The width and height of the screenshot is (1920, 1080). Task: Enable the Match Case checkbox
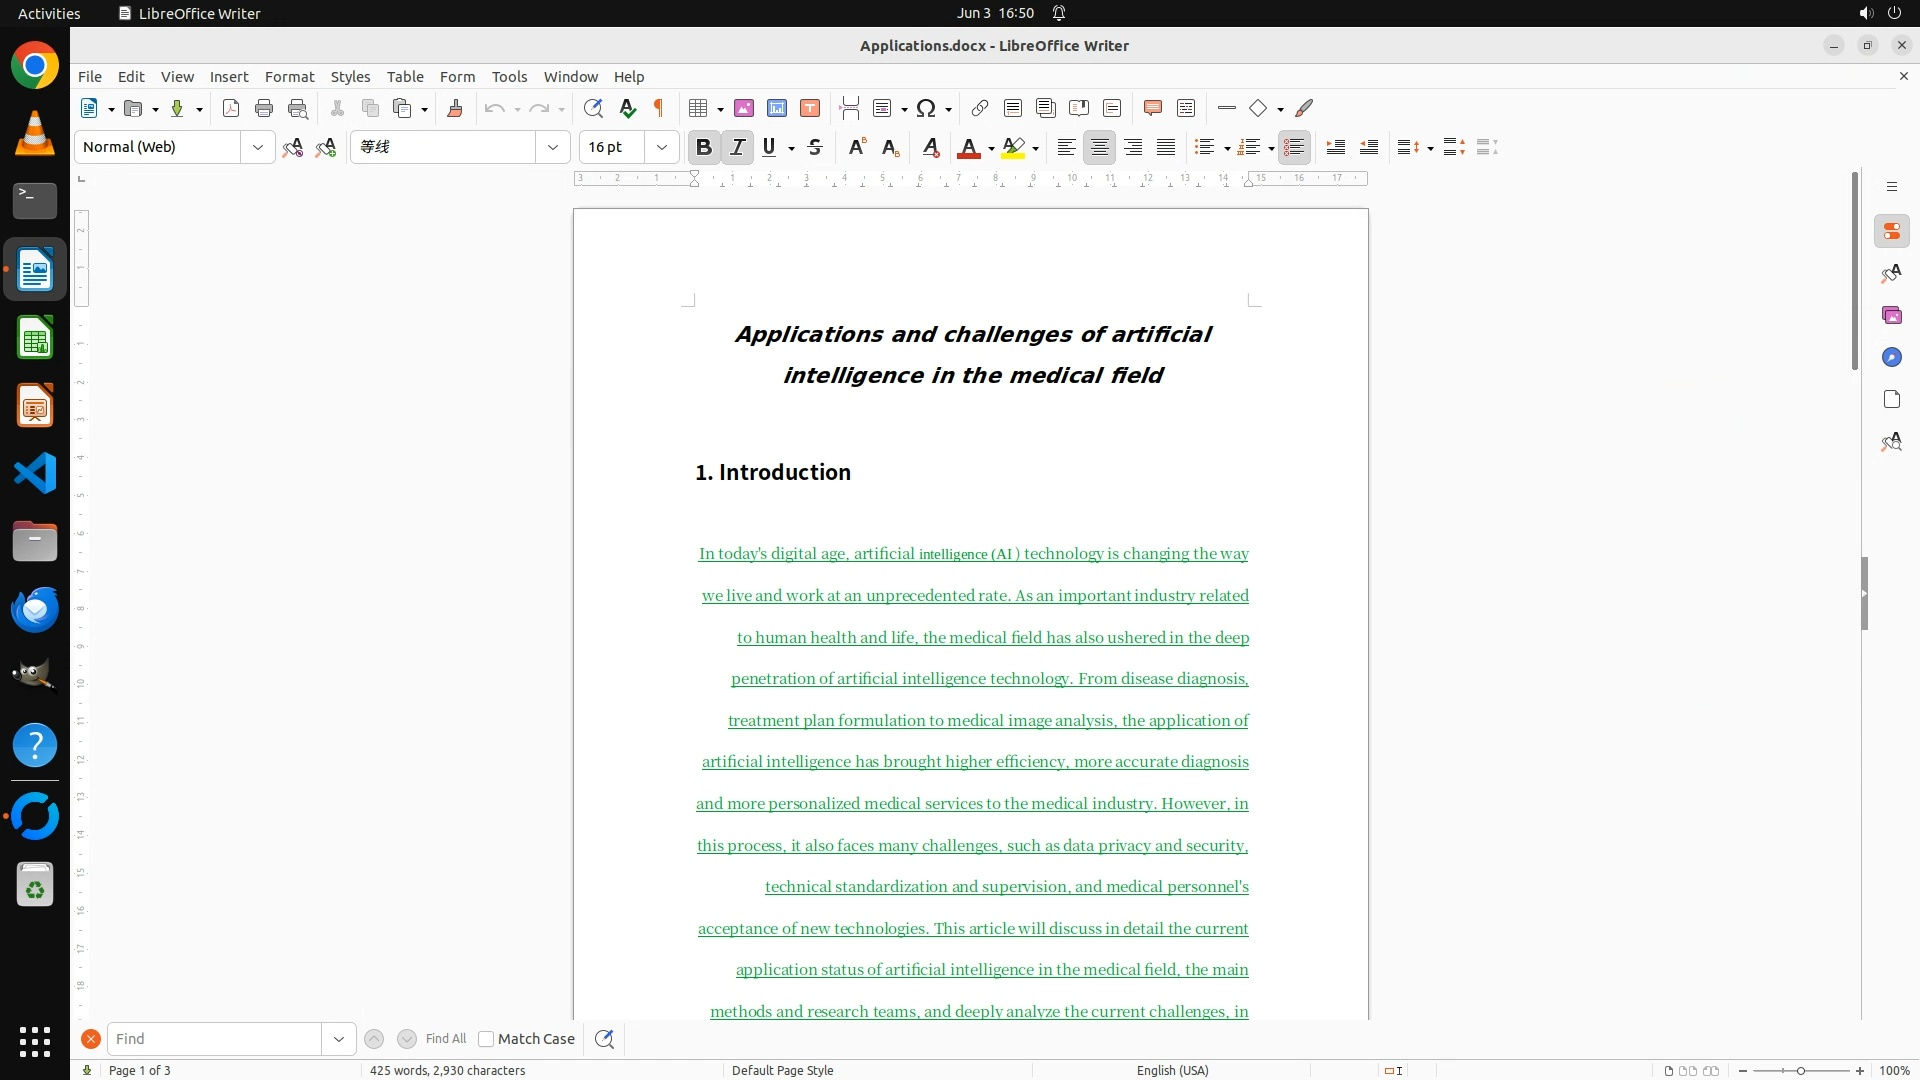coord(486,1039)
